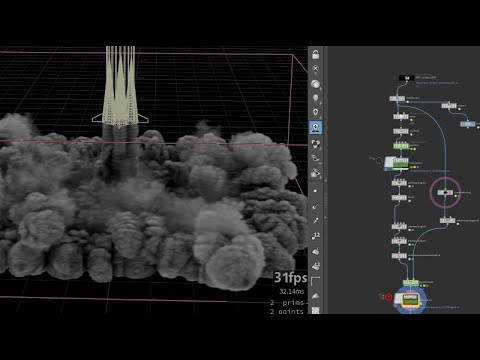Image resolution: width=480 pixels, height=360 pixels.
Task: Toggle the primitive numbers '42' icon
Action: (315, 266)
